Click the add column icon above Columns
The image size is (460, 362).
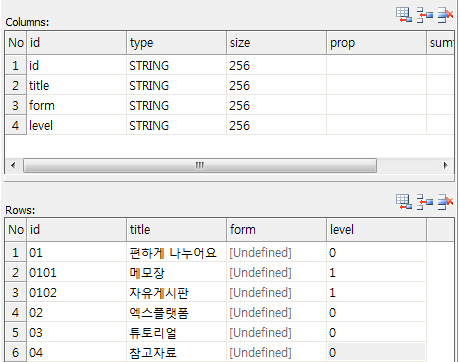pyautogui.click(x=404, y=15)
